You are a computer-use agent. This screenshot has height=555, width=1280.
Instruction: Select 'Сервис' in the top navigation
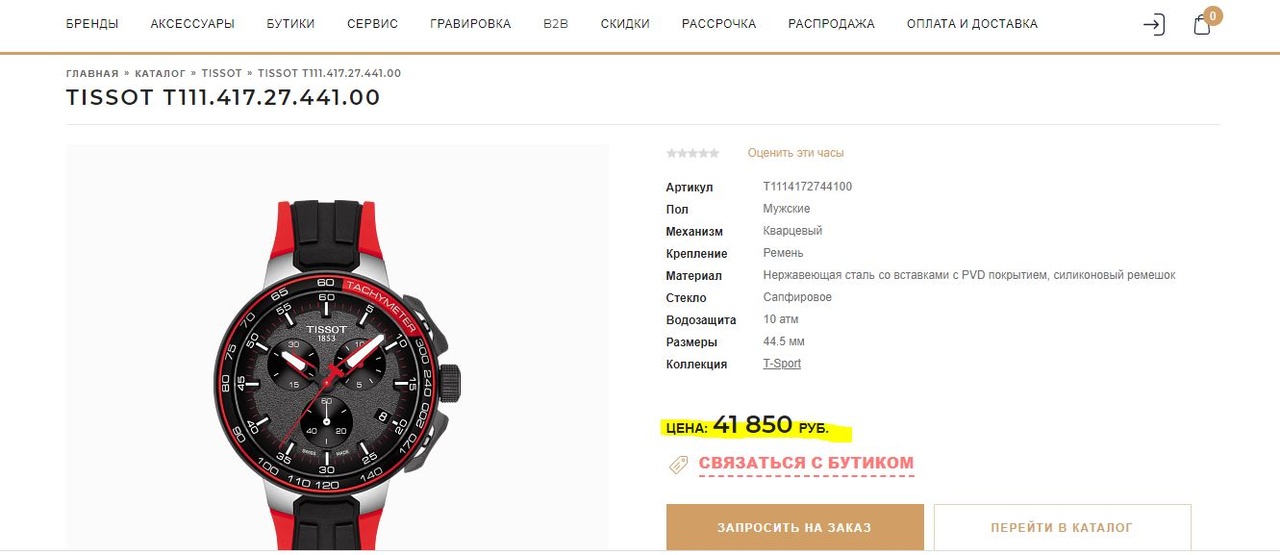[373, 23]
